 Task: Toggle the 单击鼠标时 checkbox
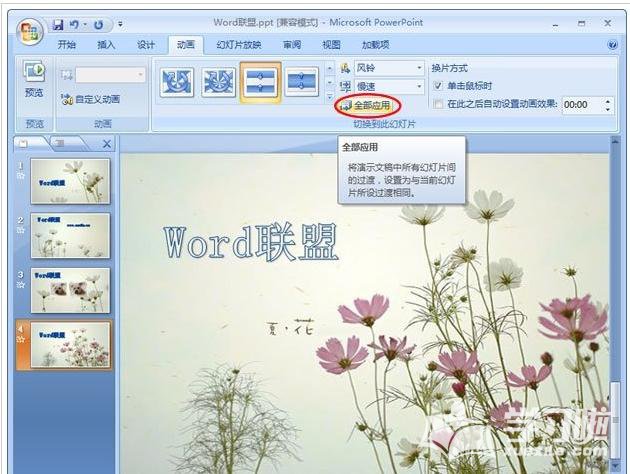[x=439, y=86]
